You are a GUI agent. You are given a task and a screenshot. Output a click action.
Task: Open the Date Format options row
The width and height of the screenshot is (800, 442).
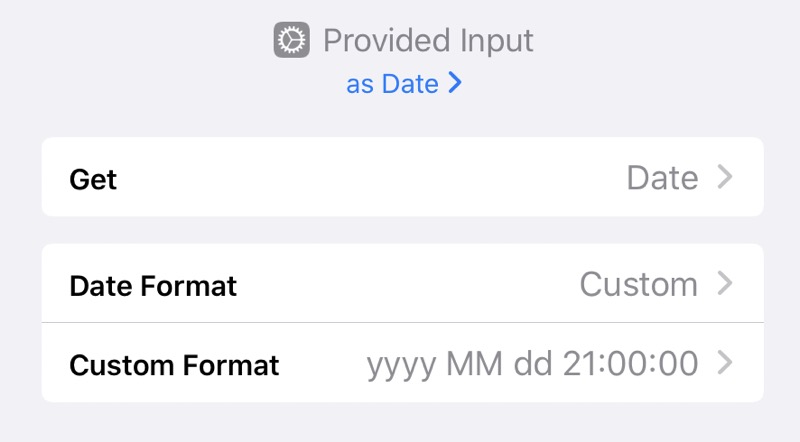pyautogui.click(x=403, y=283)
